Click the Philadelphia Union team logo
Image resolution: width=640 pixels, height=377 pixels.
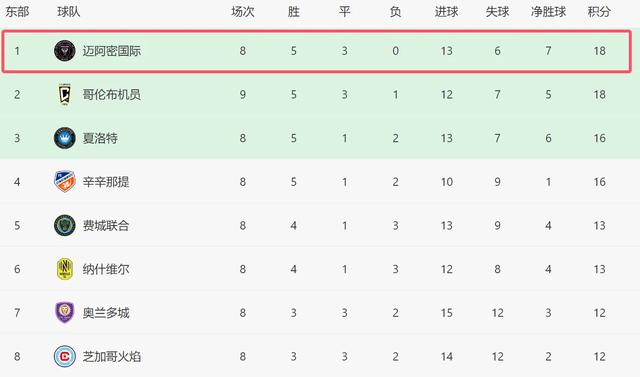click(64, 225)
